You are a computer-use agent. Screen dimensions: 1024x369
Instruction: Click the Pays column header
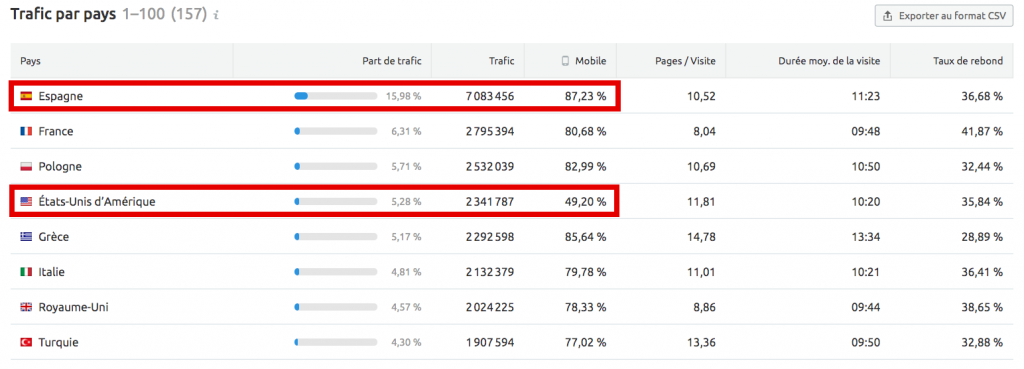(31, 61)
